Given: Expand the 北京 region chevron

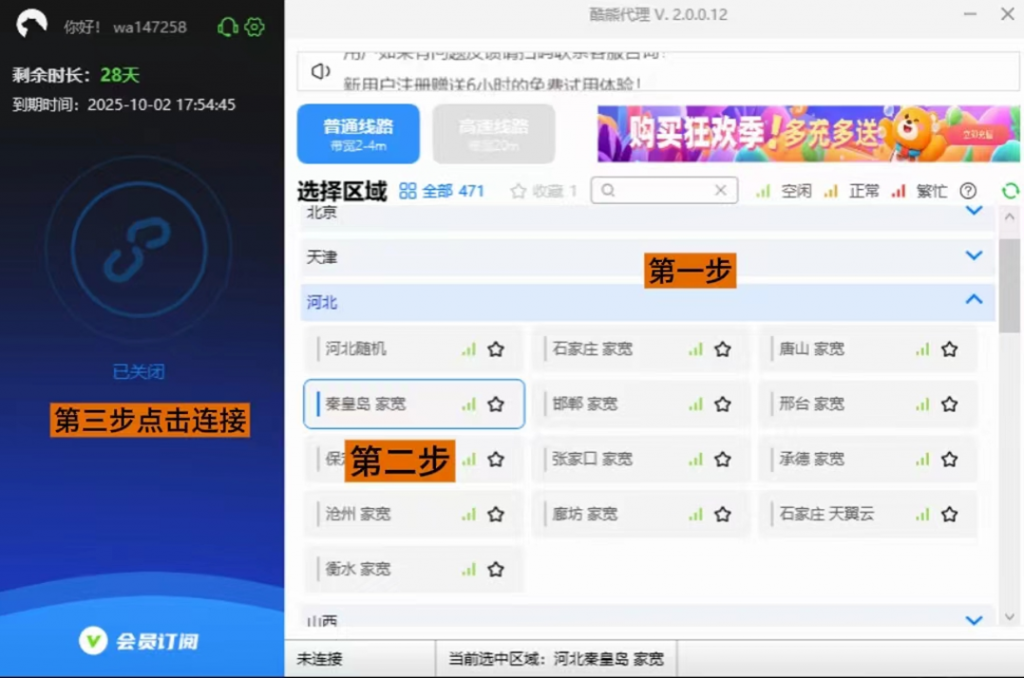Looking at the screenshot, I should click(974, 212).
